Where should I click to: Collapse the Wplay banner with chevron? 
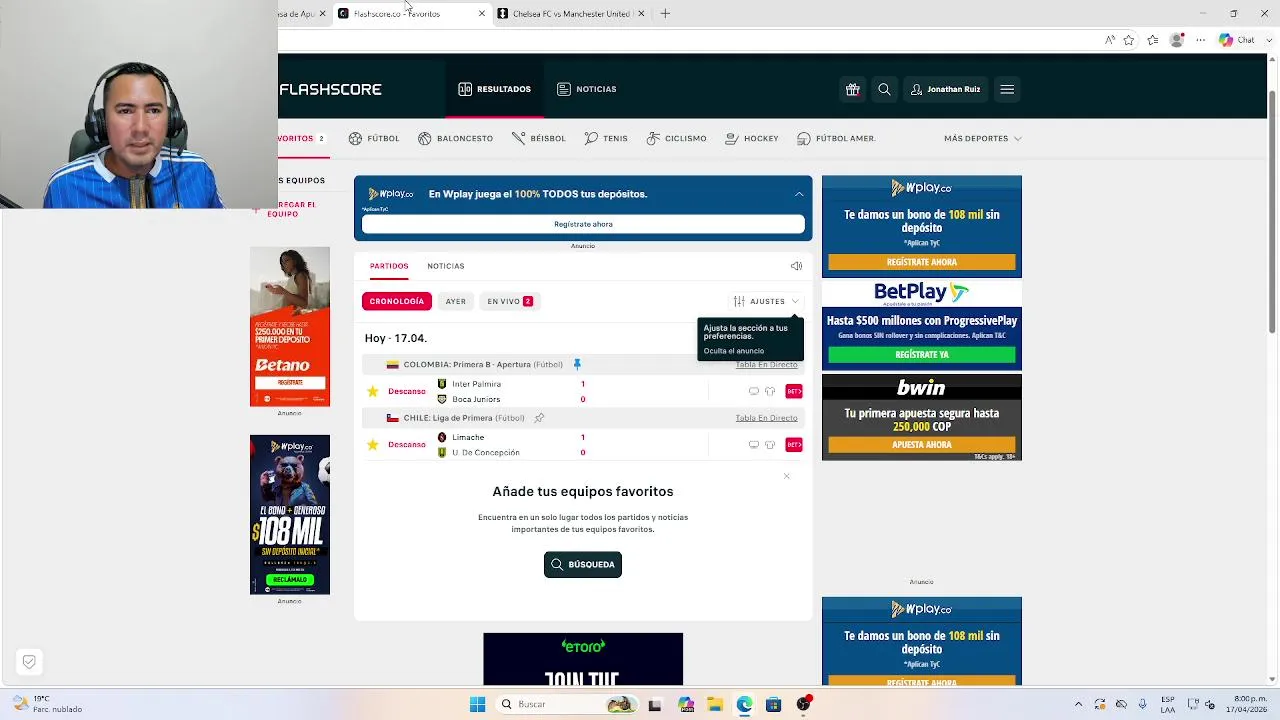[799, 194]
